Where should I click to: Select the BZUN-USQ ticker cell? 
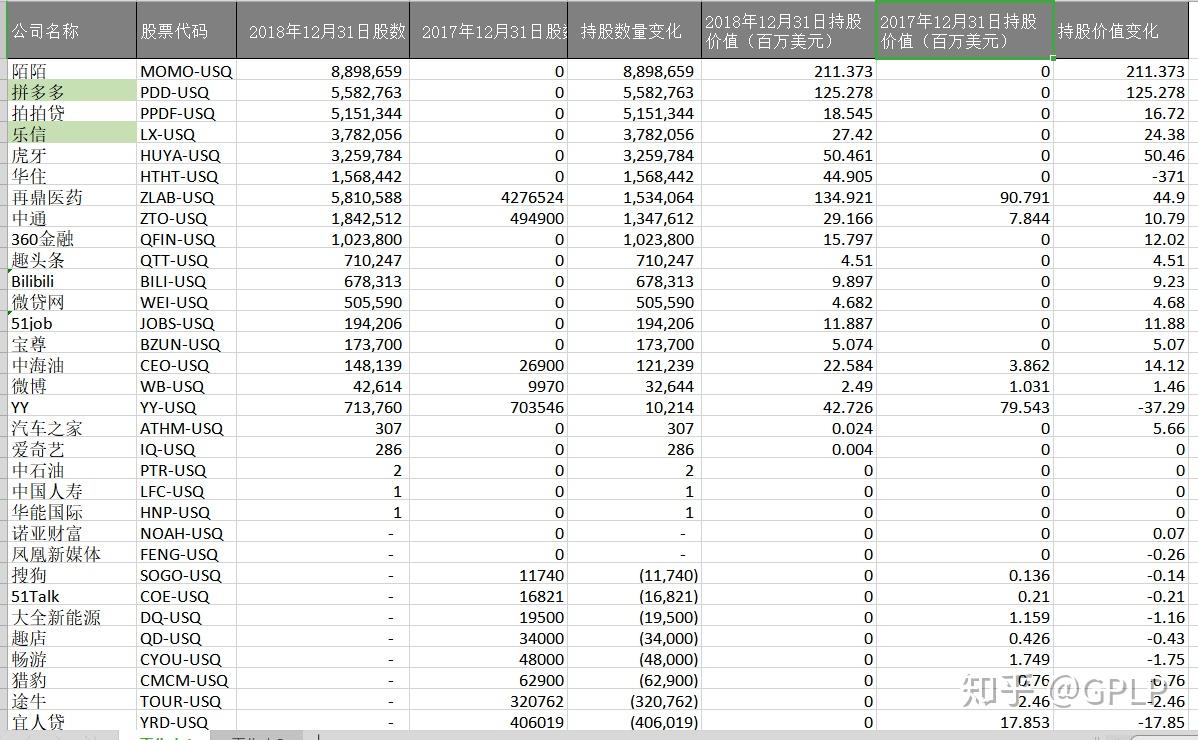coord(186,344)
